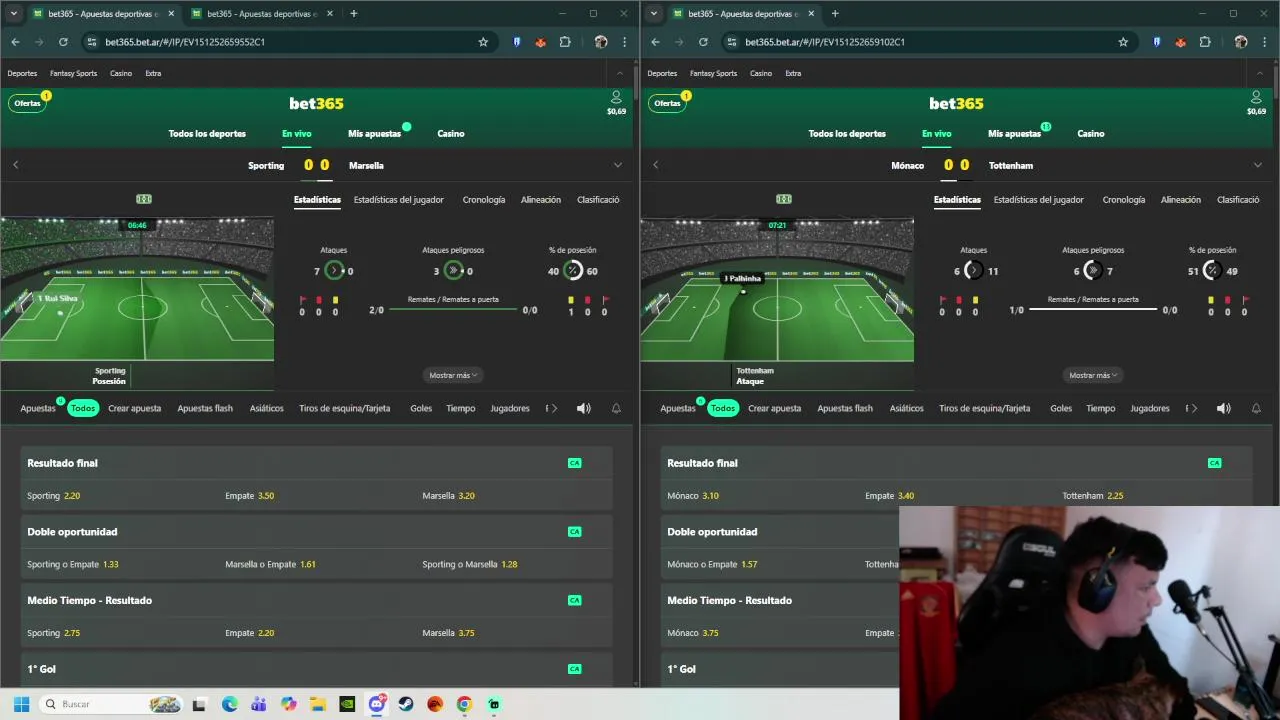This screenshot has width=1280, height=720.
Task: Click Ofertas button in Sporting window
Action: (x=27, y=103)
